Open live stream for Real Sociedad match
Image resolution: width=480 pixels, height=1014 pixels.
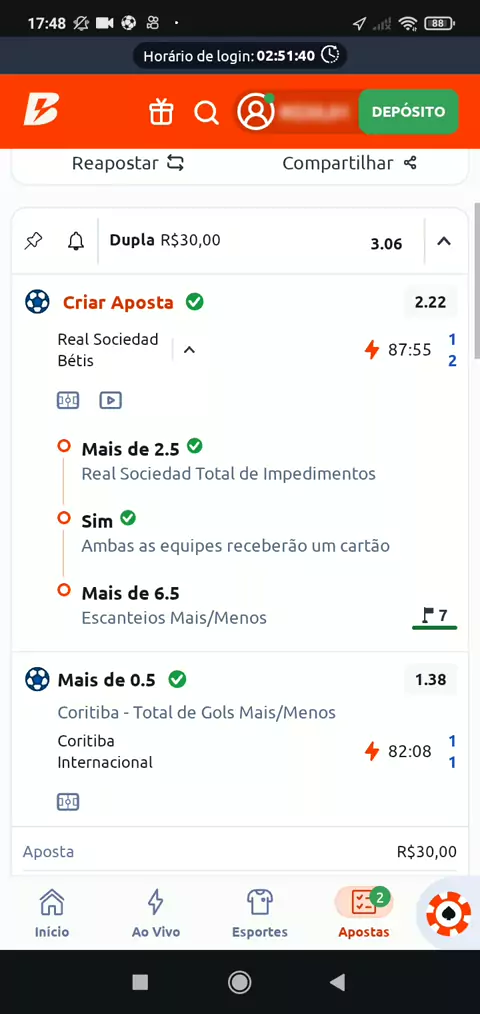point(111,400)
